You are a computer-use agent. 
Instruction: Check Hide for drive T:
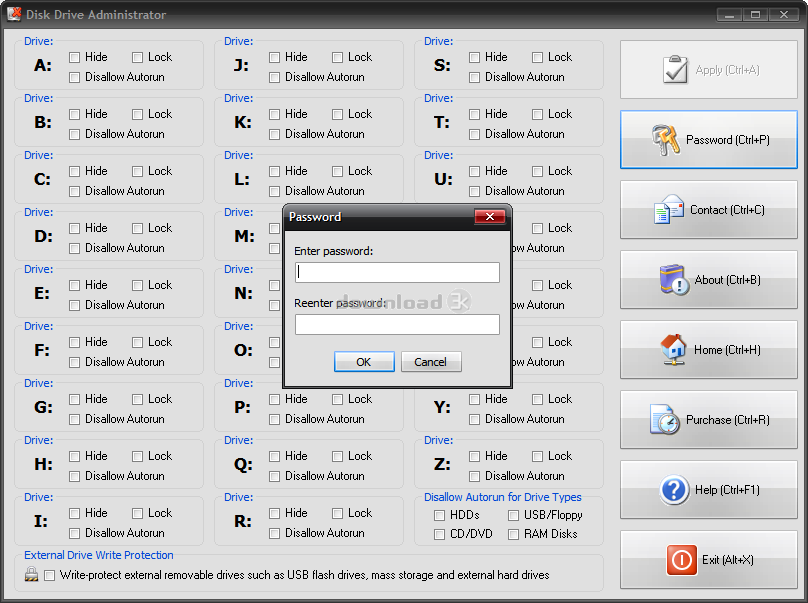[x=475, y=114]
